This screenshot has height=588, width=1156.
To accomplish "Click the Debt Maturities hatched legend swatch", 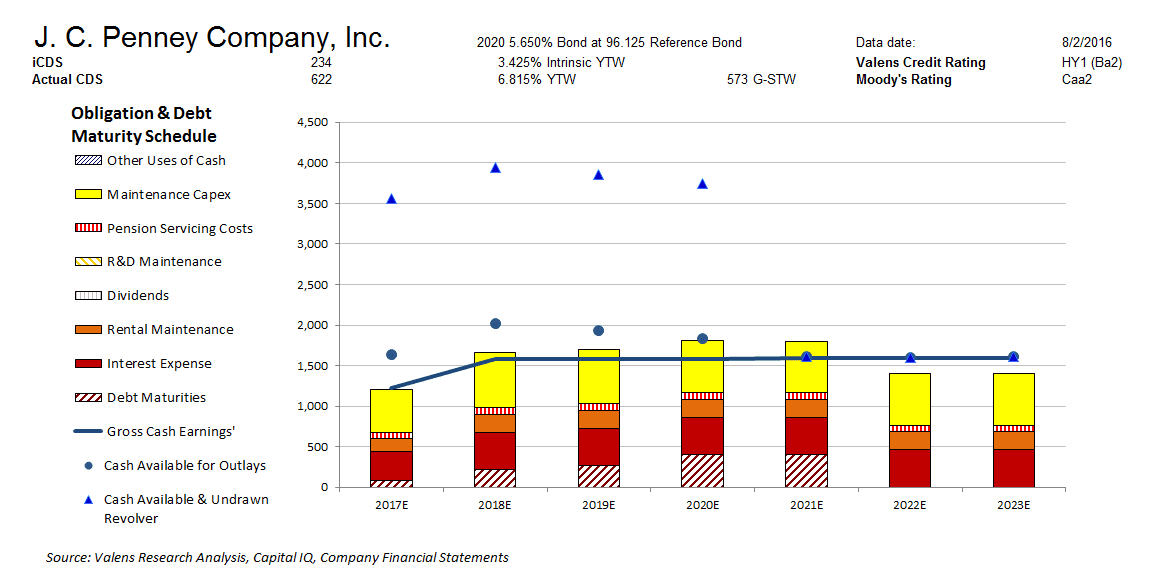I will coord(88,397).
